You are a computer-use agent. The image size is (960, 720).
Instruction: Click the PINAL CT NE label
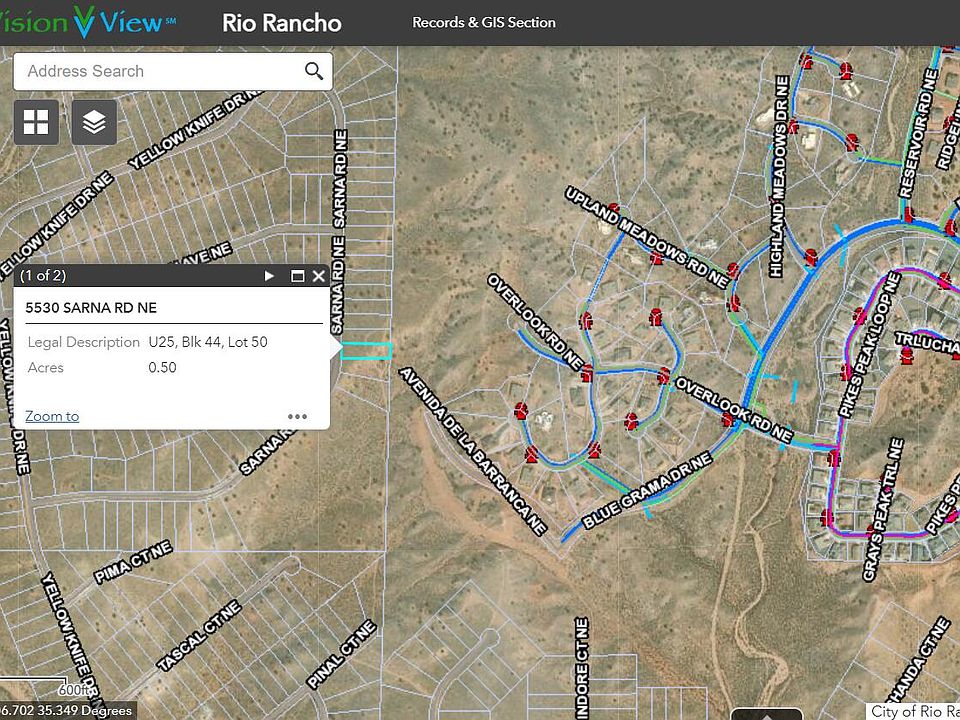click(x=340, y=654)
